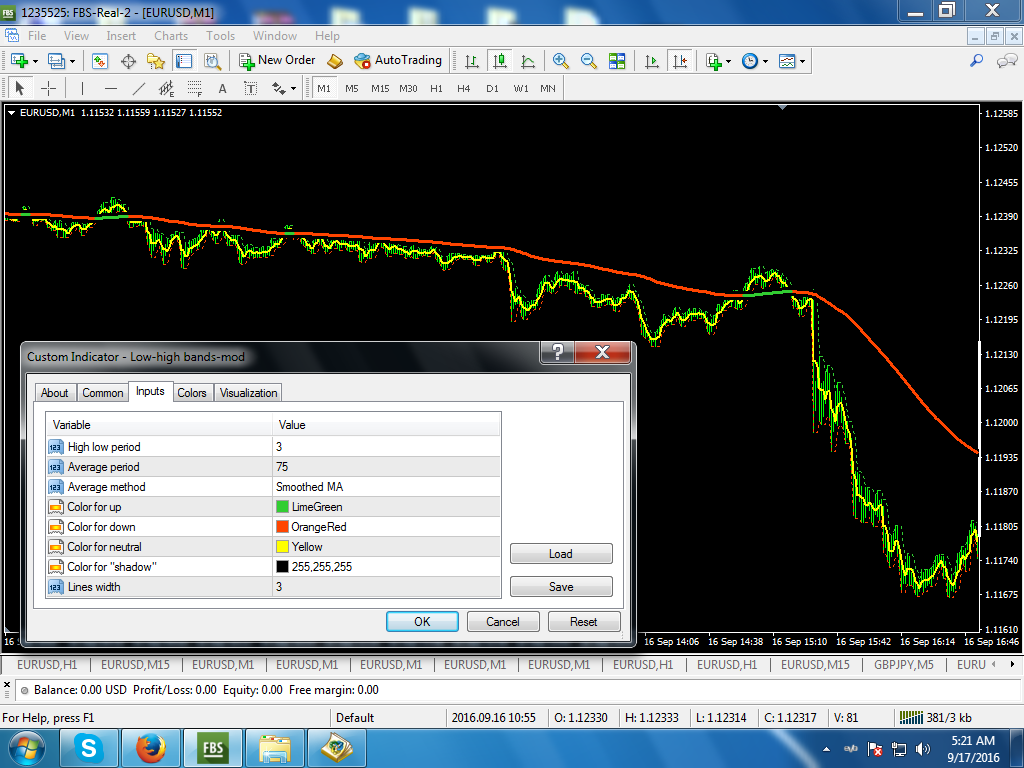Click the OrangeRed color swatch

coord(282,526)
